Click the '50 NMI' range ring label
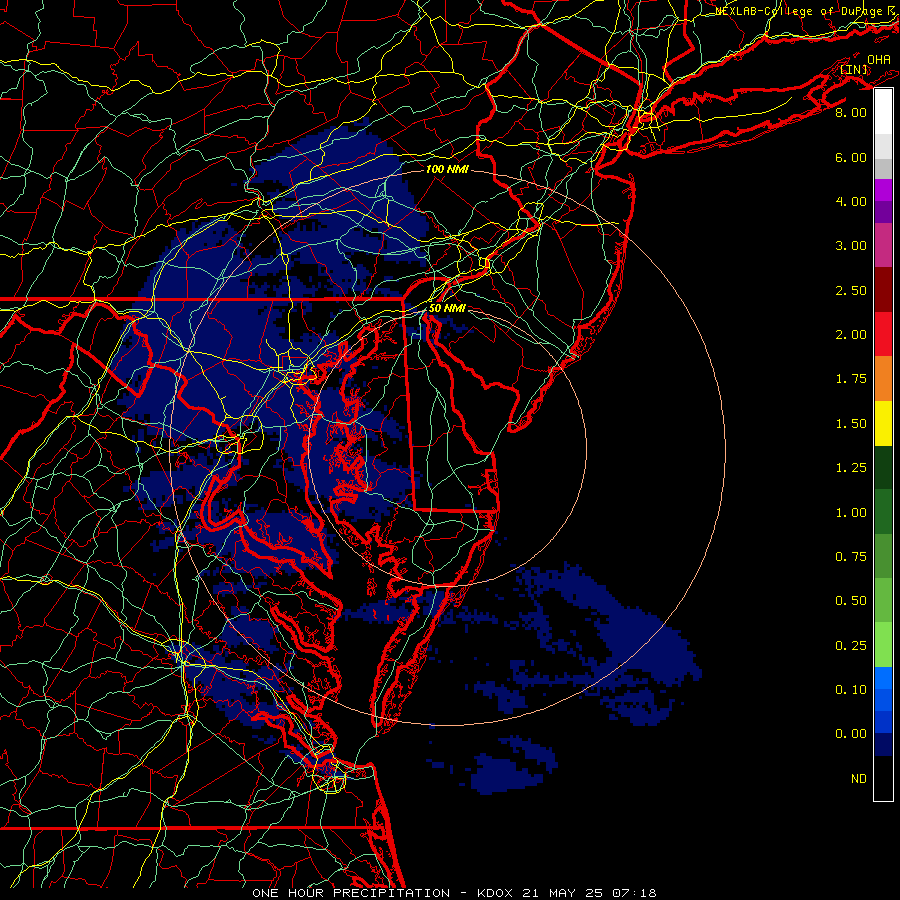 pos(447,308)
